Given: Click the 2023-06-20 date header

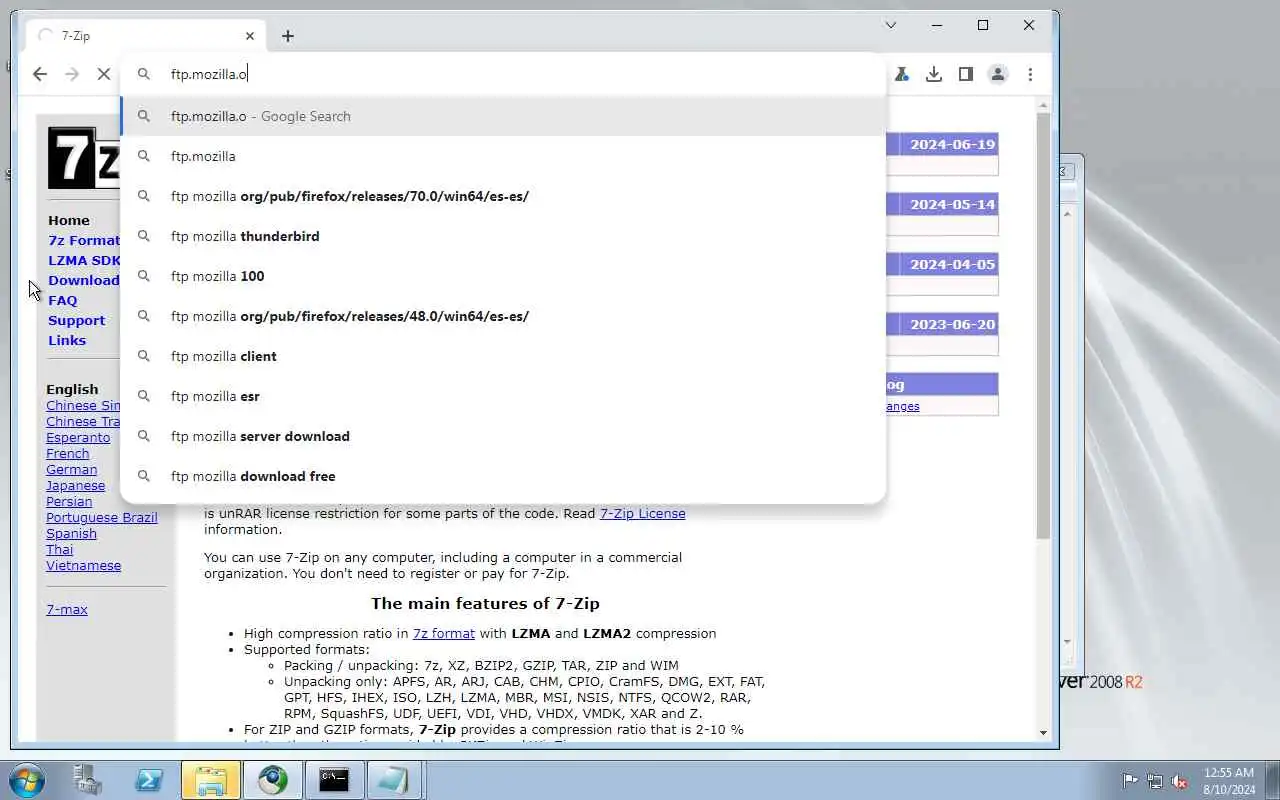Looking at the screenshot, I should tap(952, 324).
